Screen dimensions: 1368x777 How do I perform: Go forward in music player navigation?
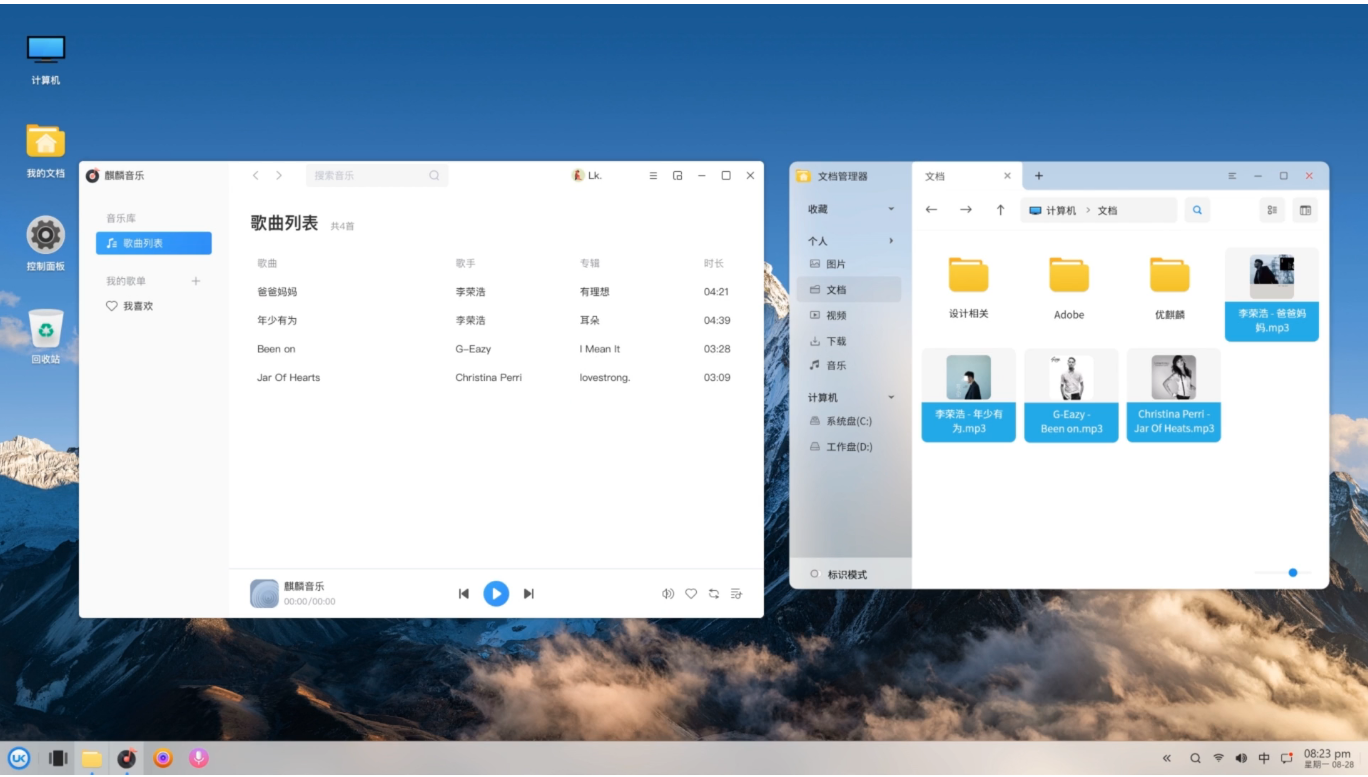coord(279,175)
